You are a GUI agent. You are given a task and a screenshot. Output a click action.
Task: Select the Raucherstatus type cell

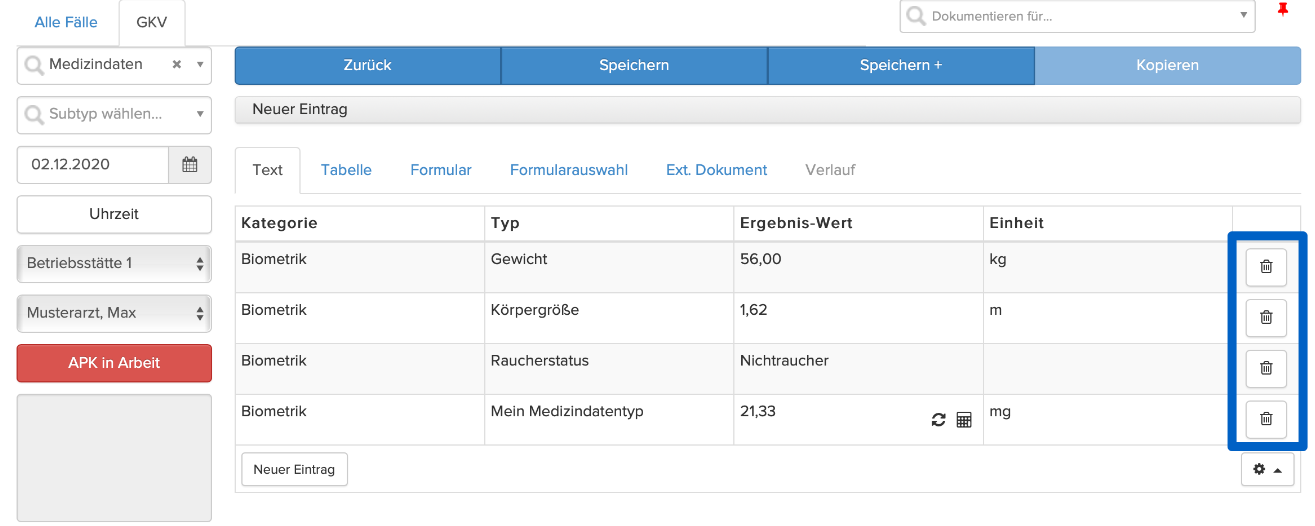(609, 369)
